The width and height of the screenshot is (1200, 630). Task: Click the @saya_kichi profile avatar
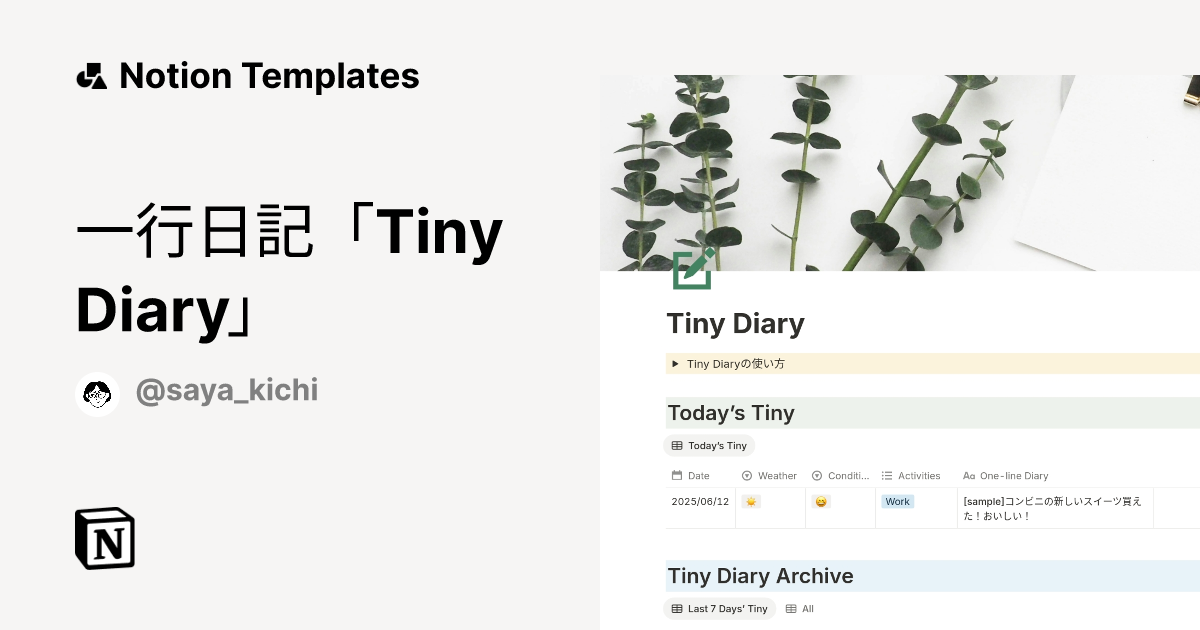97,394
